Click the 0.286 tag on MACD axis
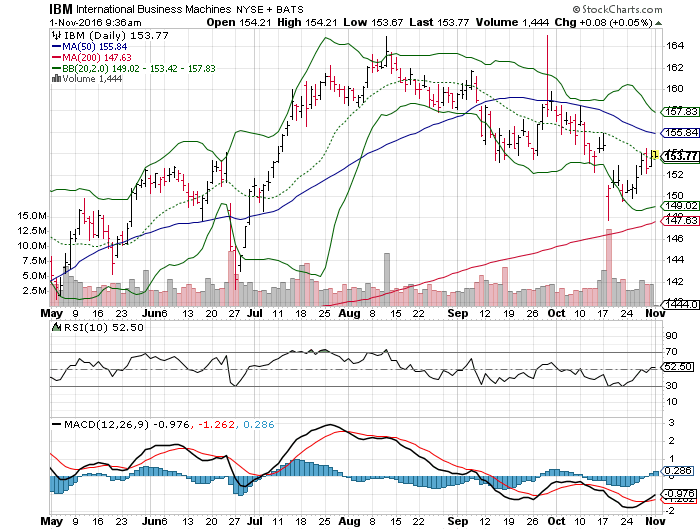 (x=678, y=471)
